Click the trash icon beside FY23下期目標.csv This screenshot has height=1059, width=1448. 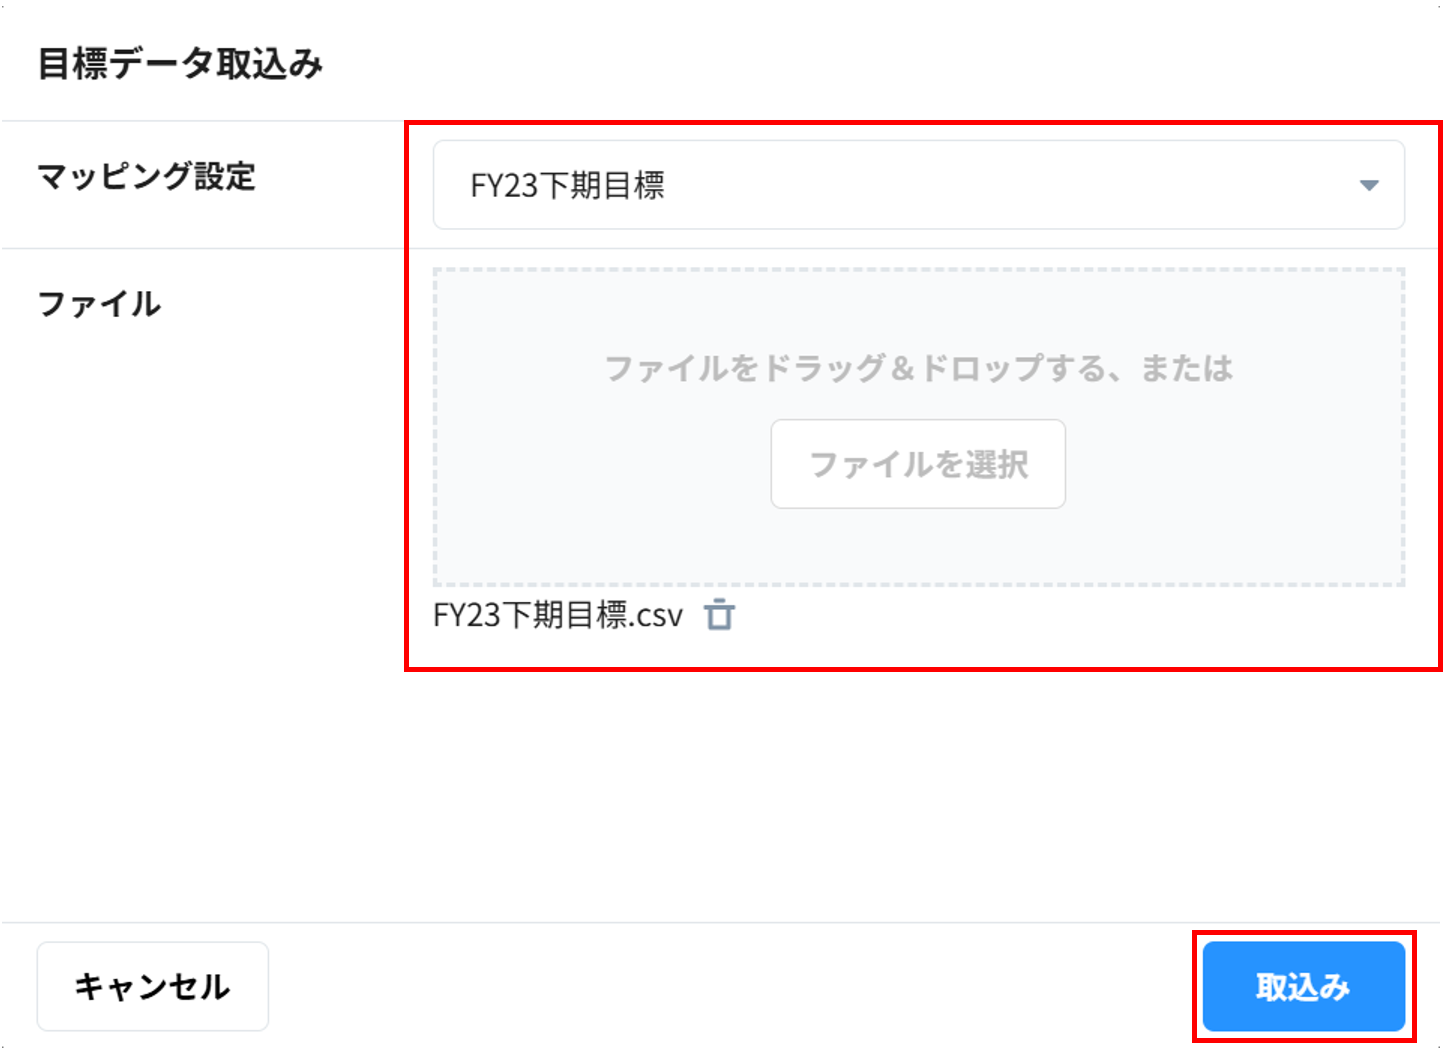pyautogui.click(x=719, y=615)
